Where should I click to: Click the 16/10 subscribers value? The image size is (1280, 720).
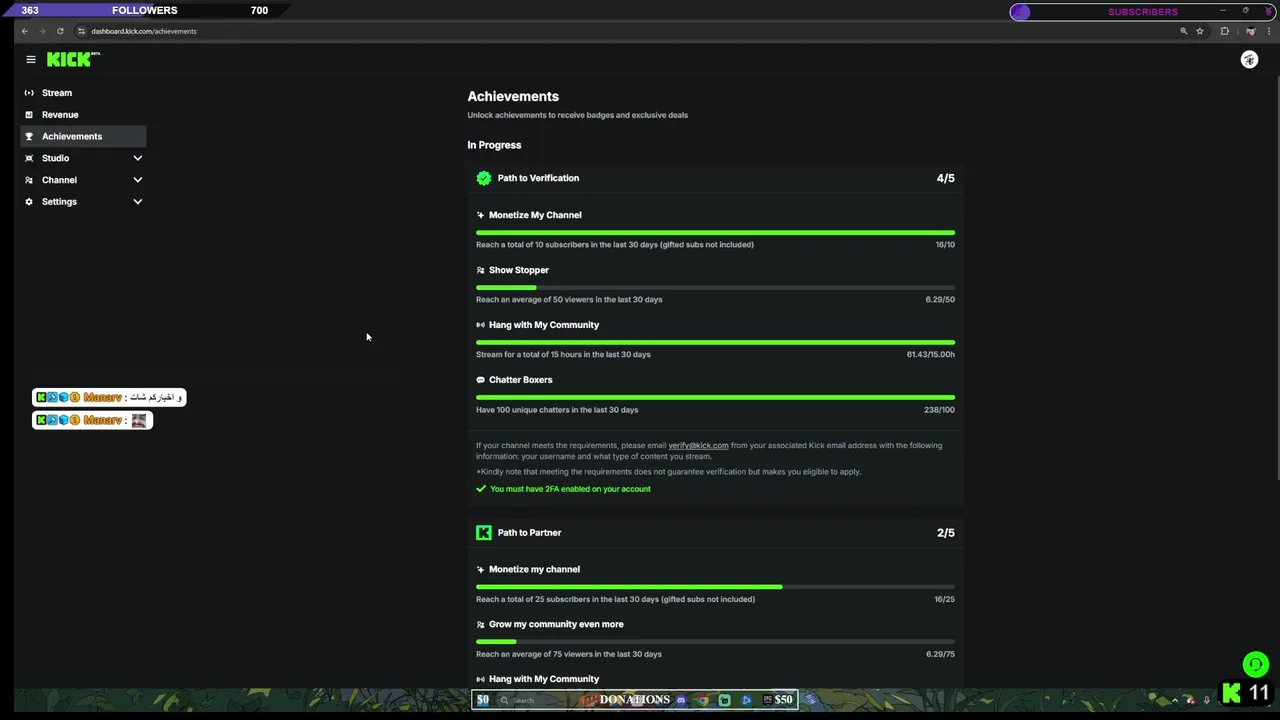(944, 244)
